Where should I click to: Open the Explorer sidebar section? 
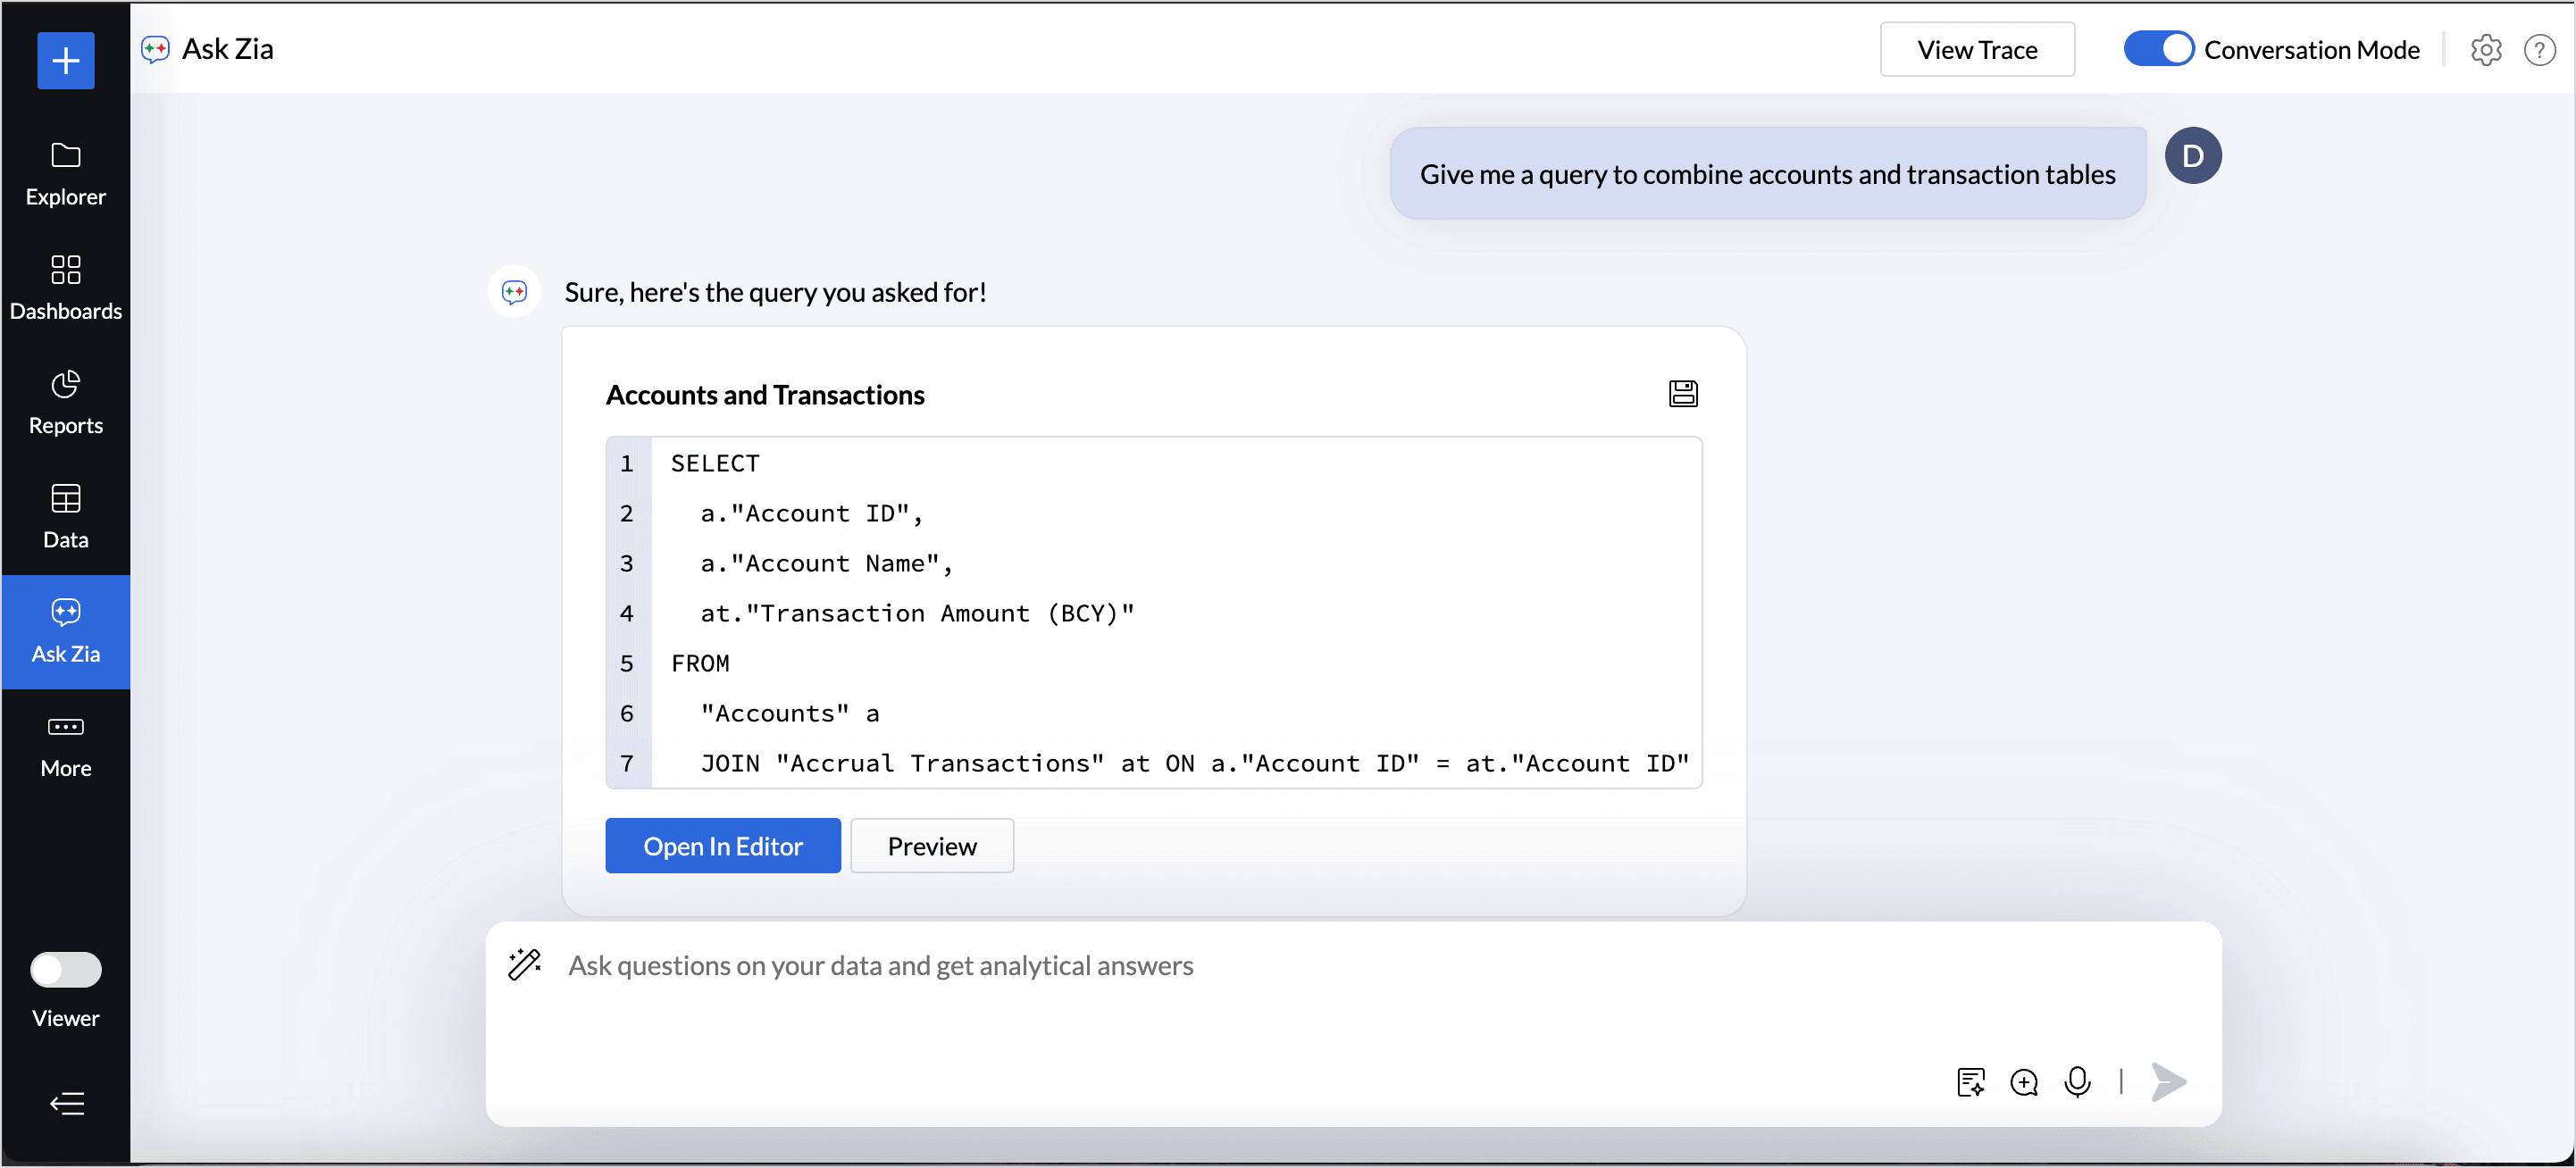tap(66, 173)
